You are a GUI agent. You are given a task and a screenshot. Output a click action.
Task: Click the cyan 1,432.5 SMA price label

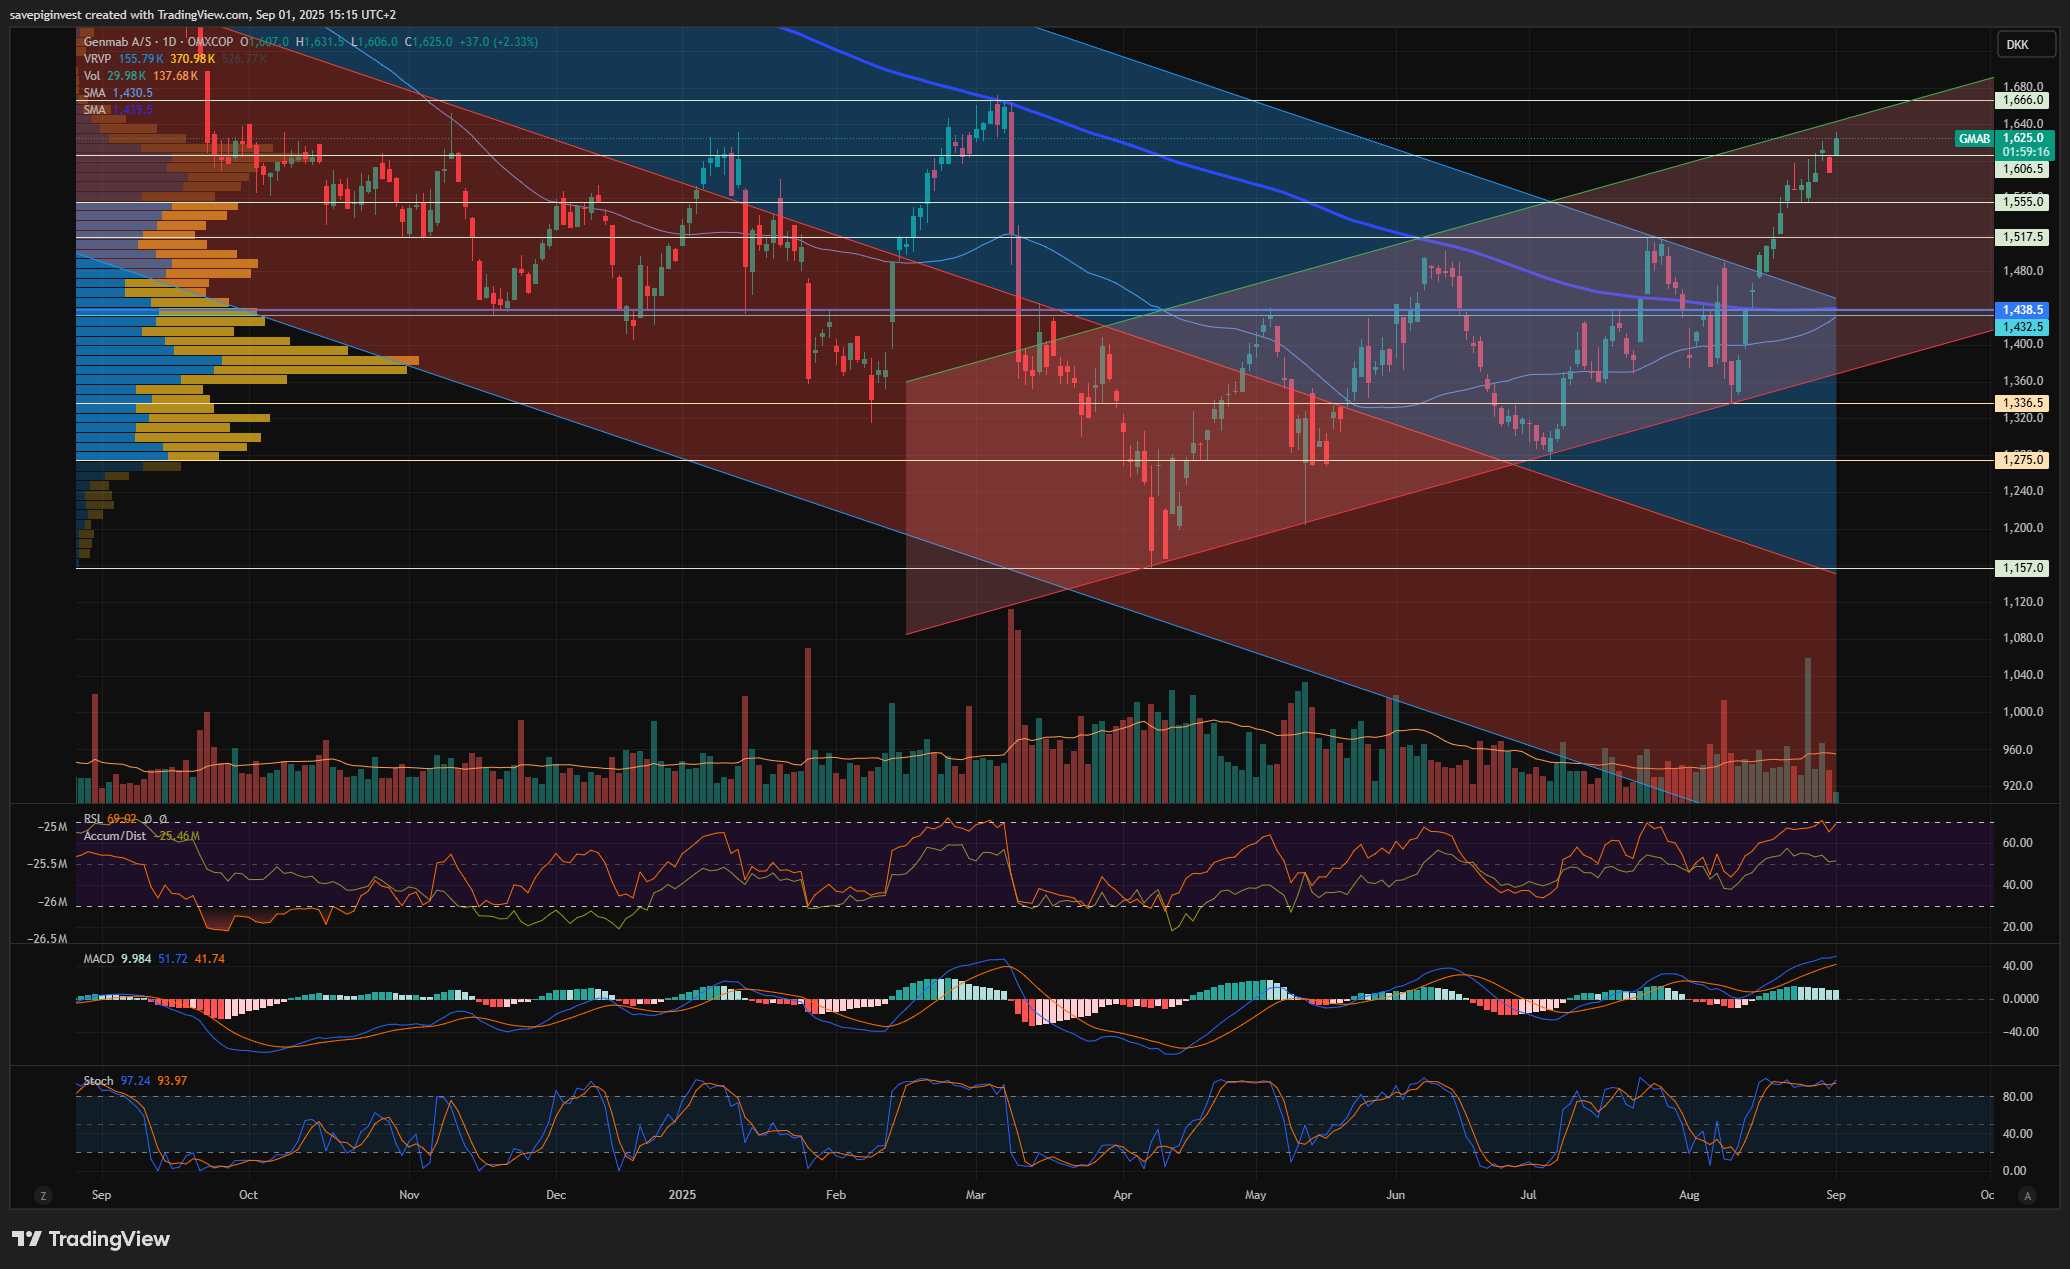coord(2021,327)
